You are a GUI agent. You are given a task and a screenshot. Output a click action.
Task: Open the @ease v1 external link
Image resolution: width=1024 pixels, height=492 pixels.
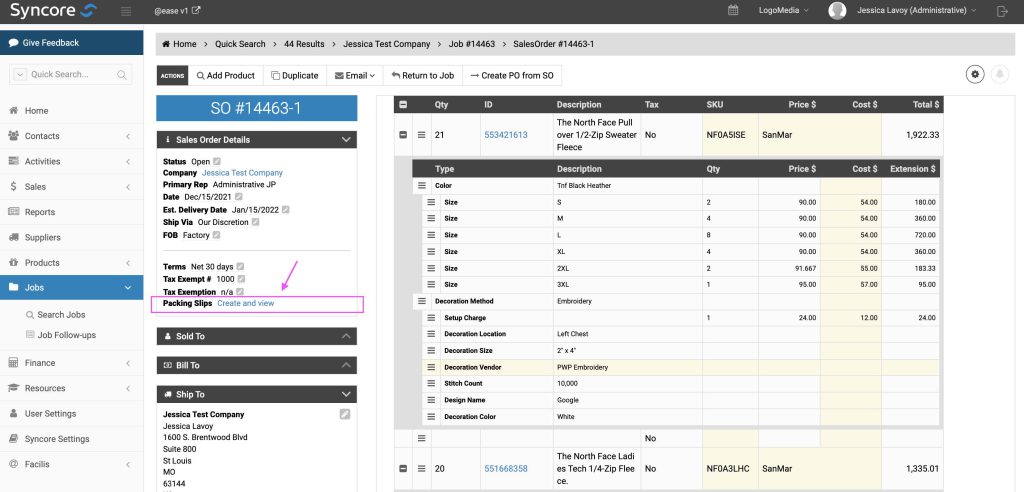click(177, 10)
